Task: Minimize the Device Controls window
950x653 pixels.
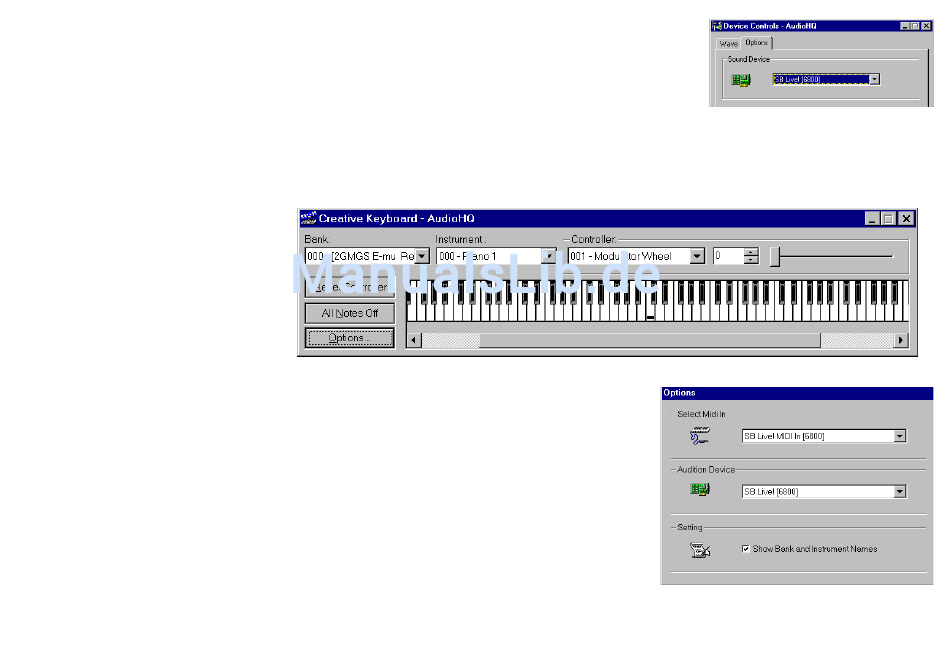Action: [905, 26]
